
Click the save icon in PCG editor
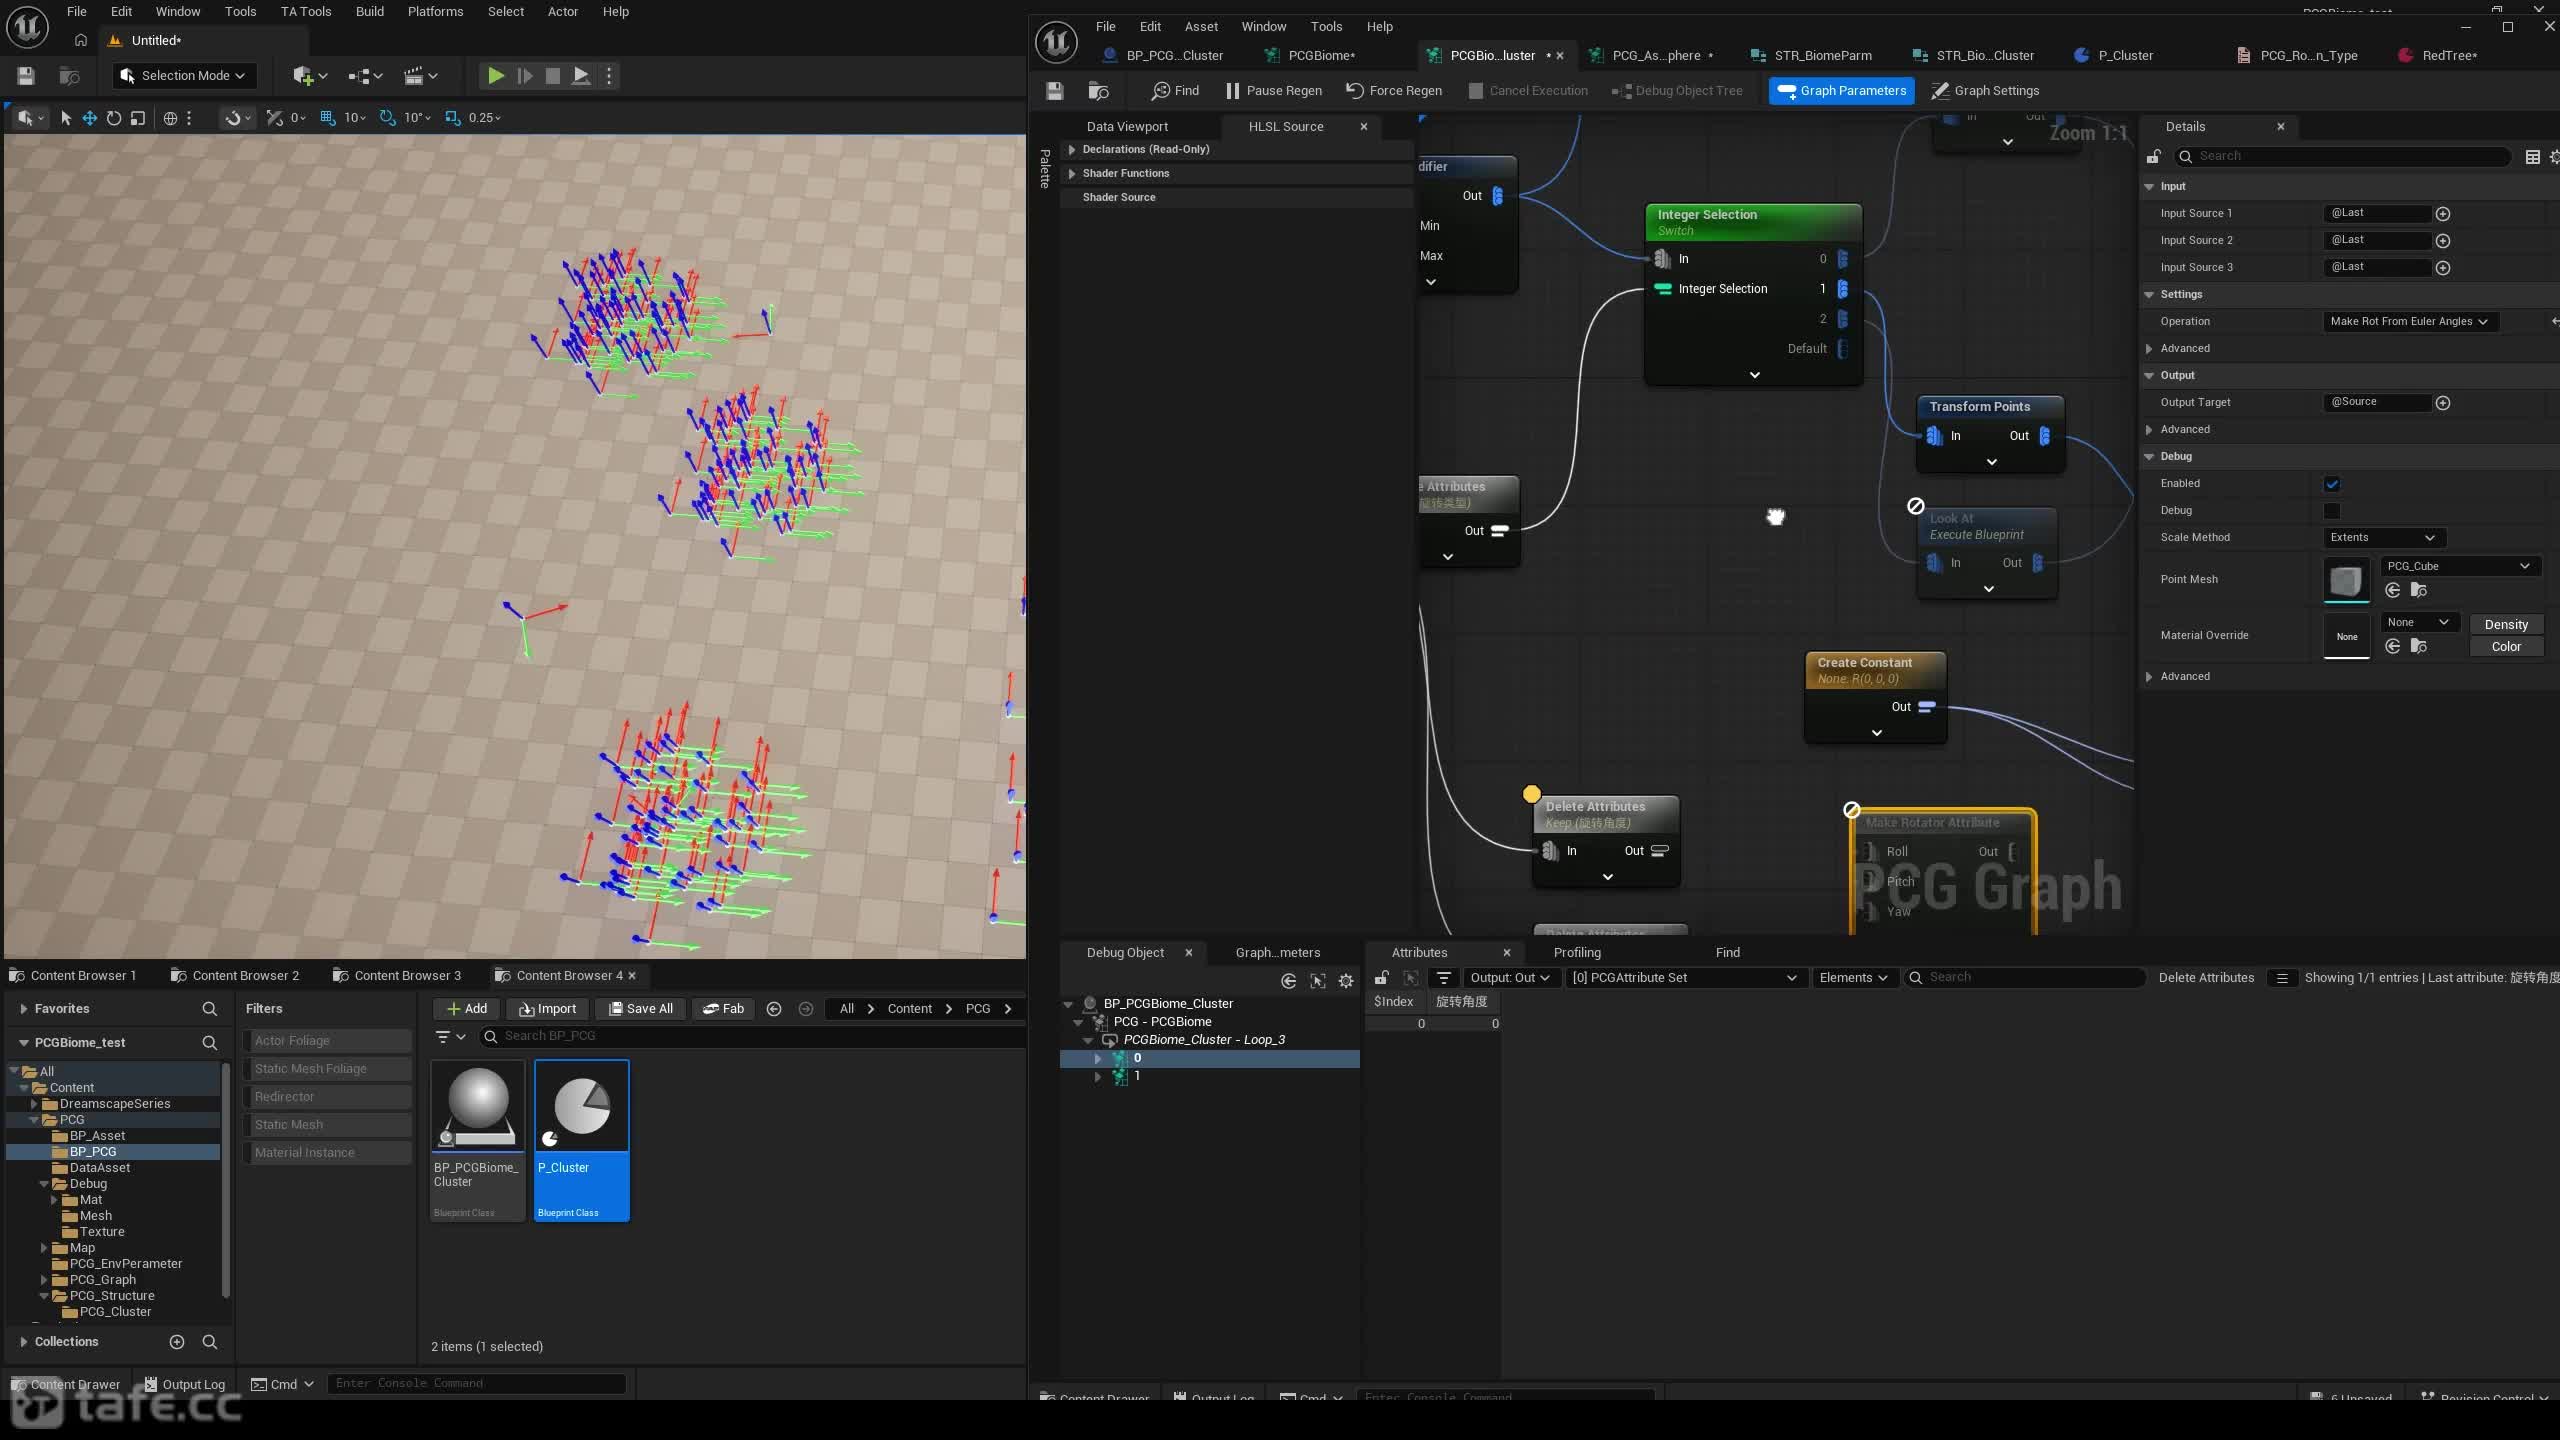click(1054, 90)
